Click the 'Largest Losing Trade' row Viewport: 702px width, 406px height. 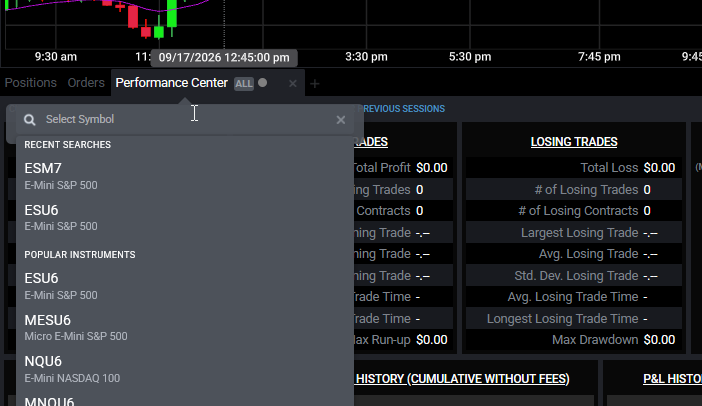(x=574, y=233)
